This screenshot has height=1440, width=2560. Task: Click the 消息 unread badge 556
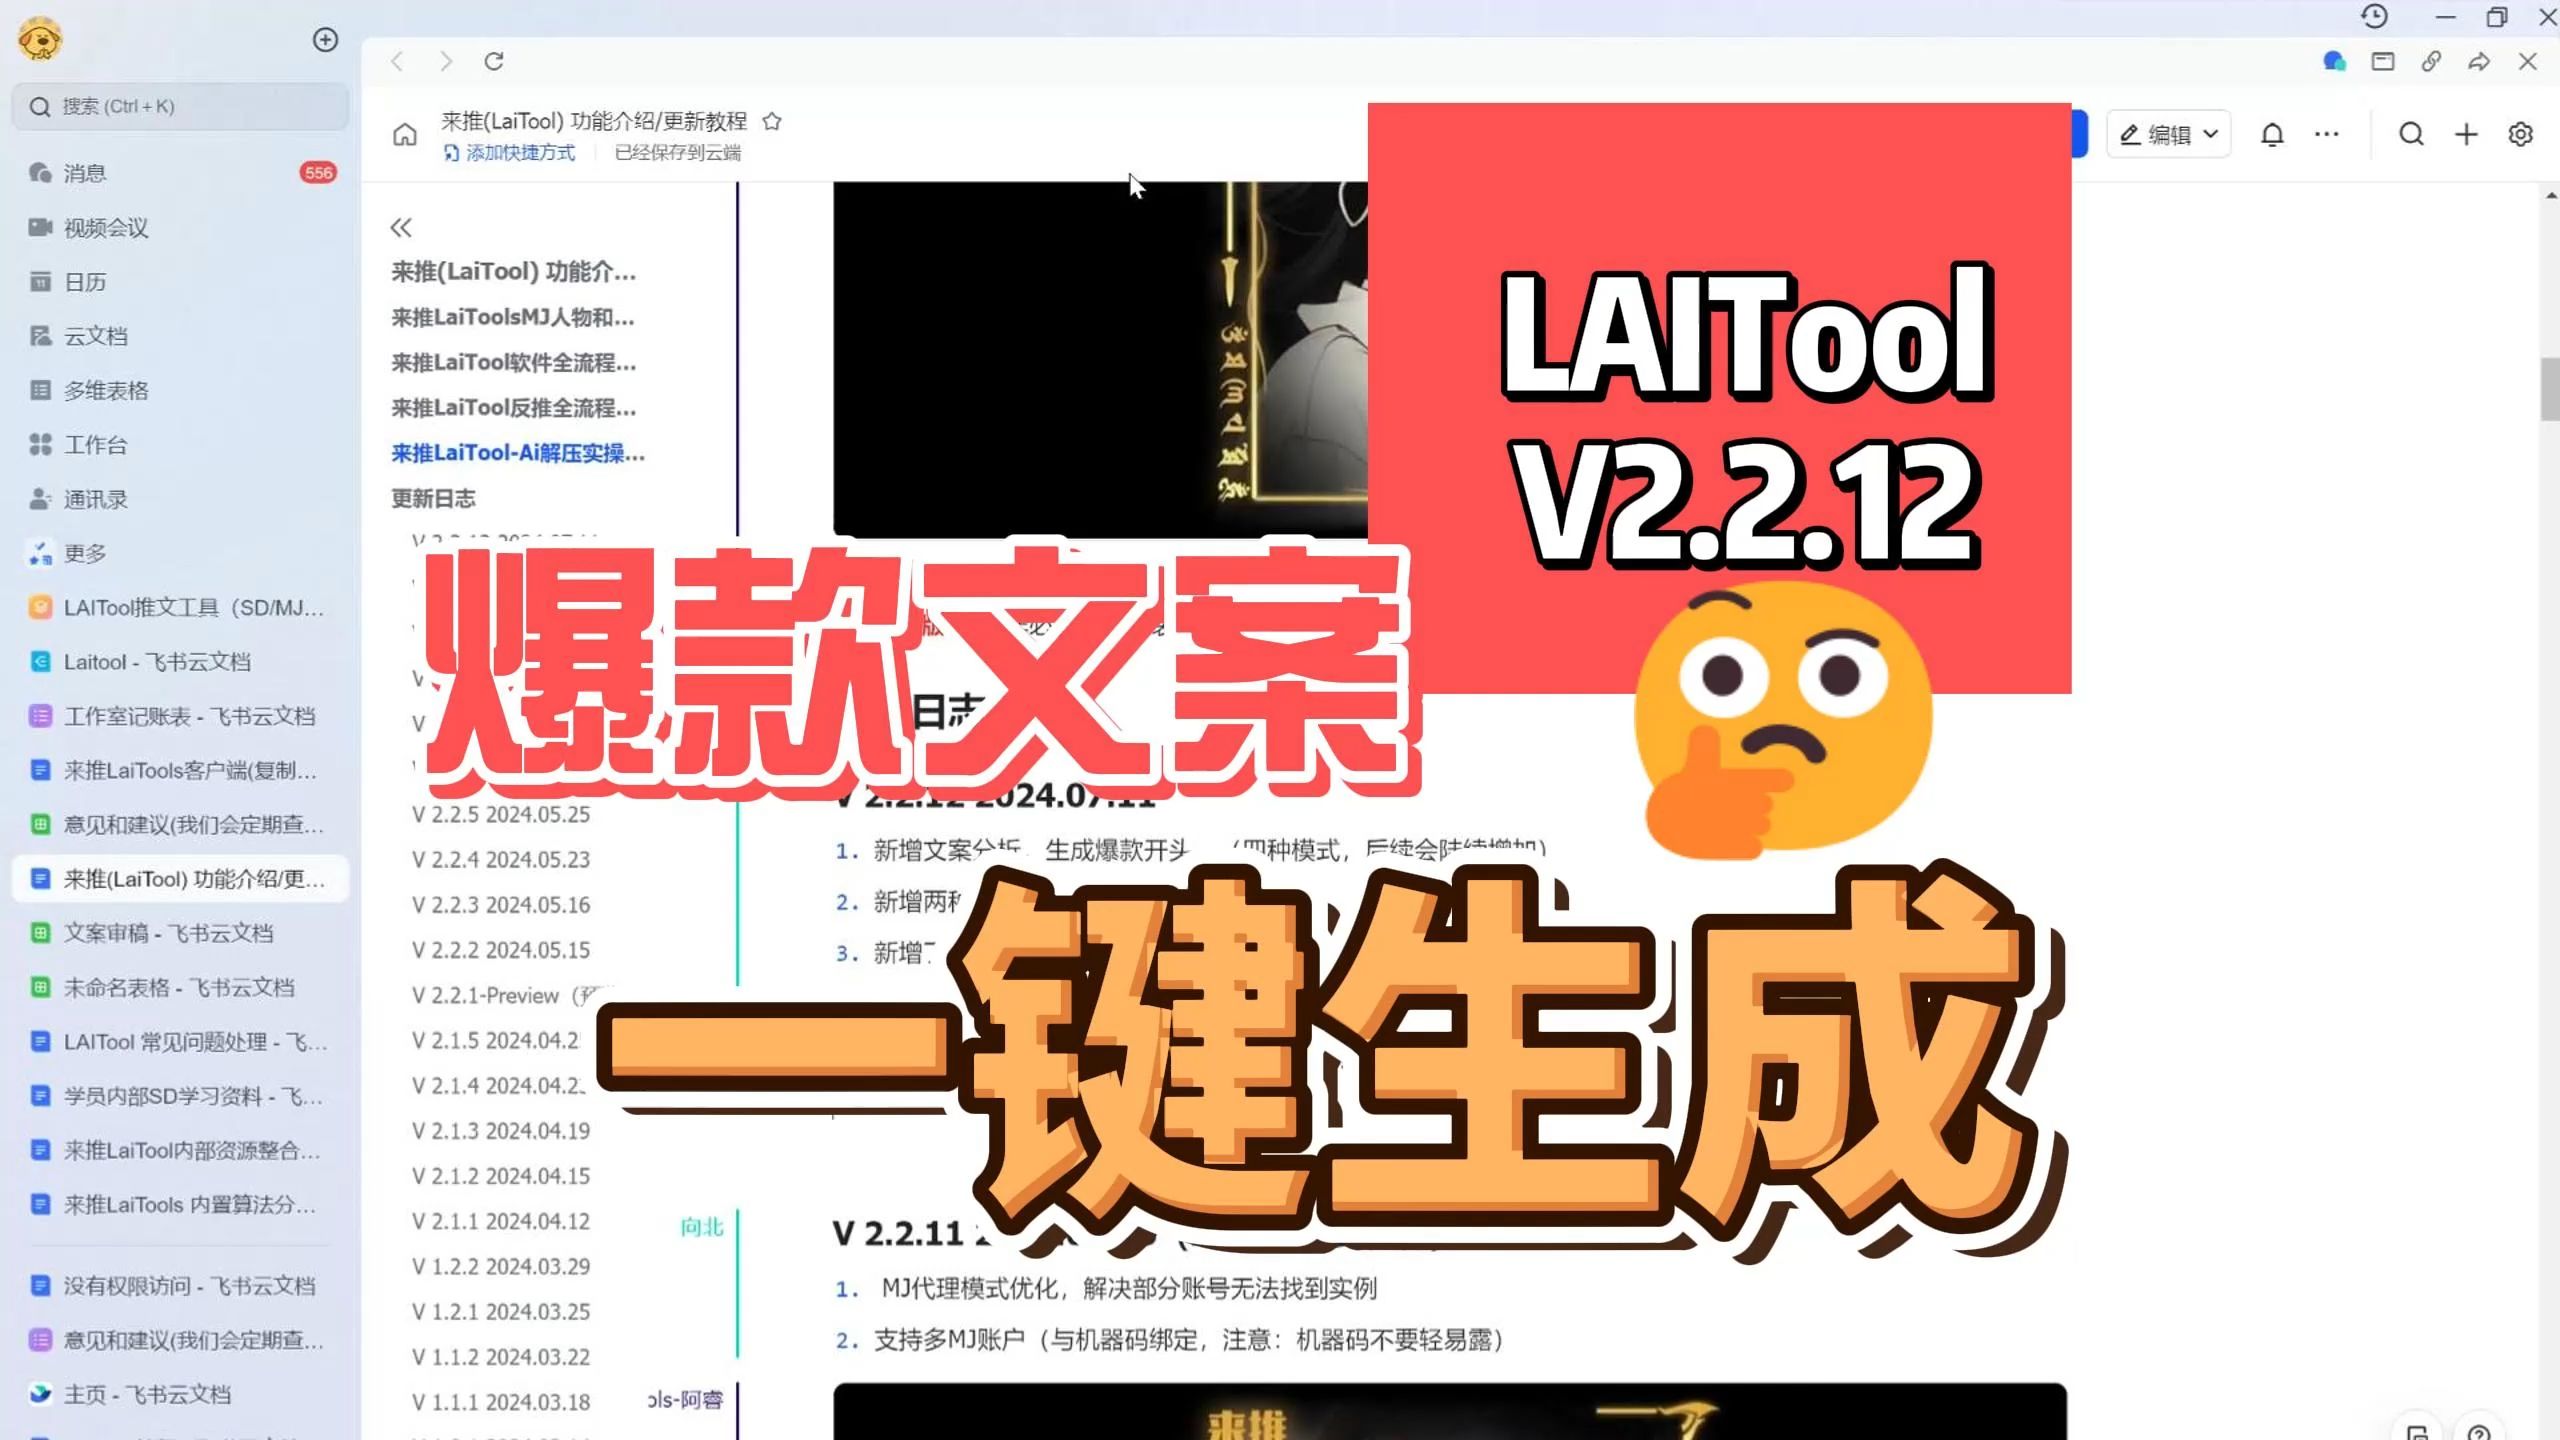point(318,173)
